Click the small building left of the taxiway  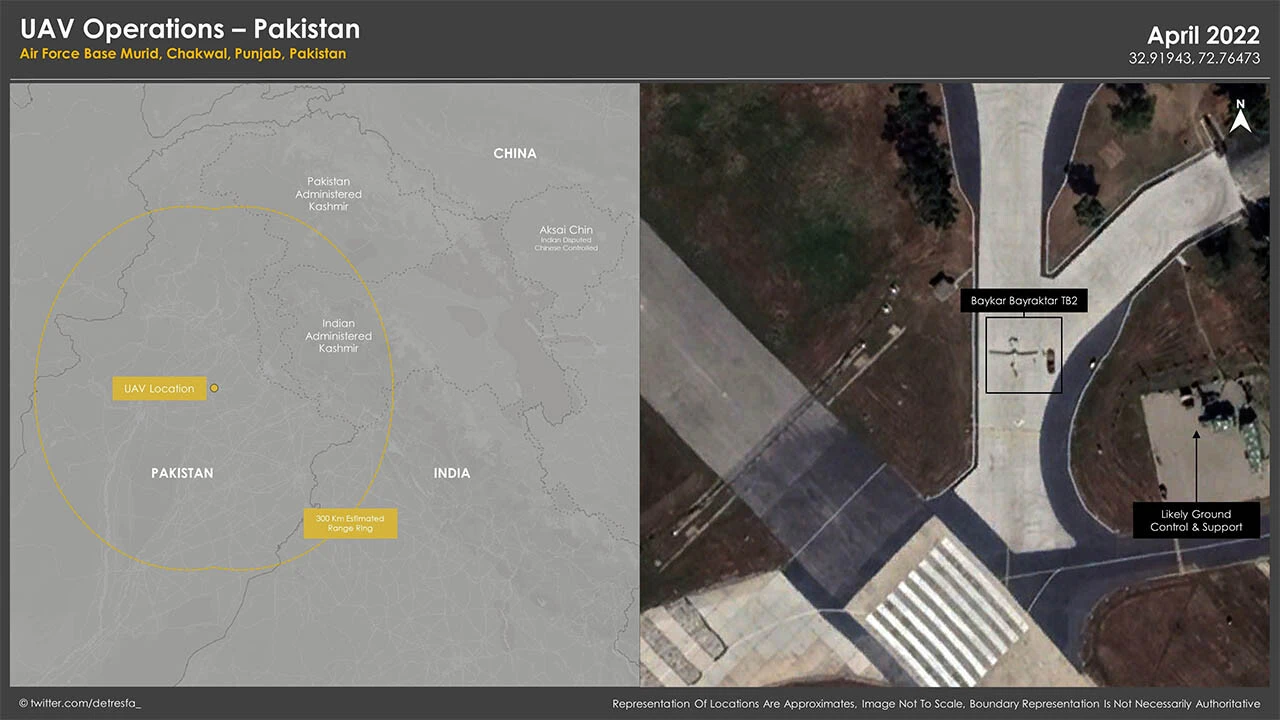(942, 289)
